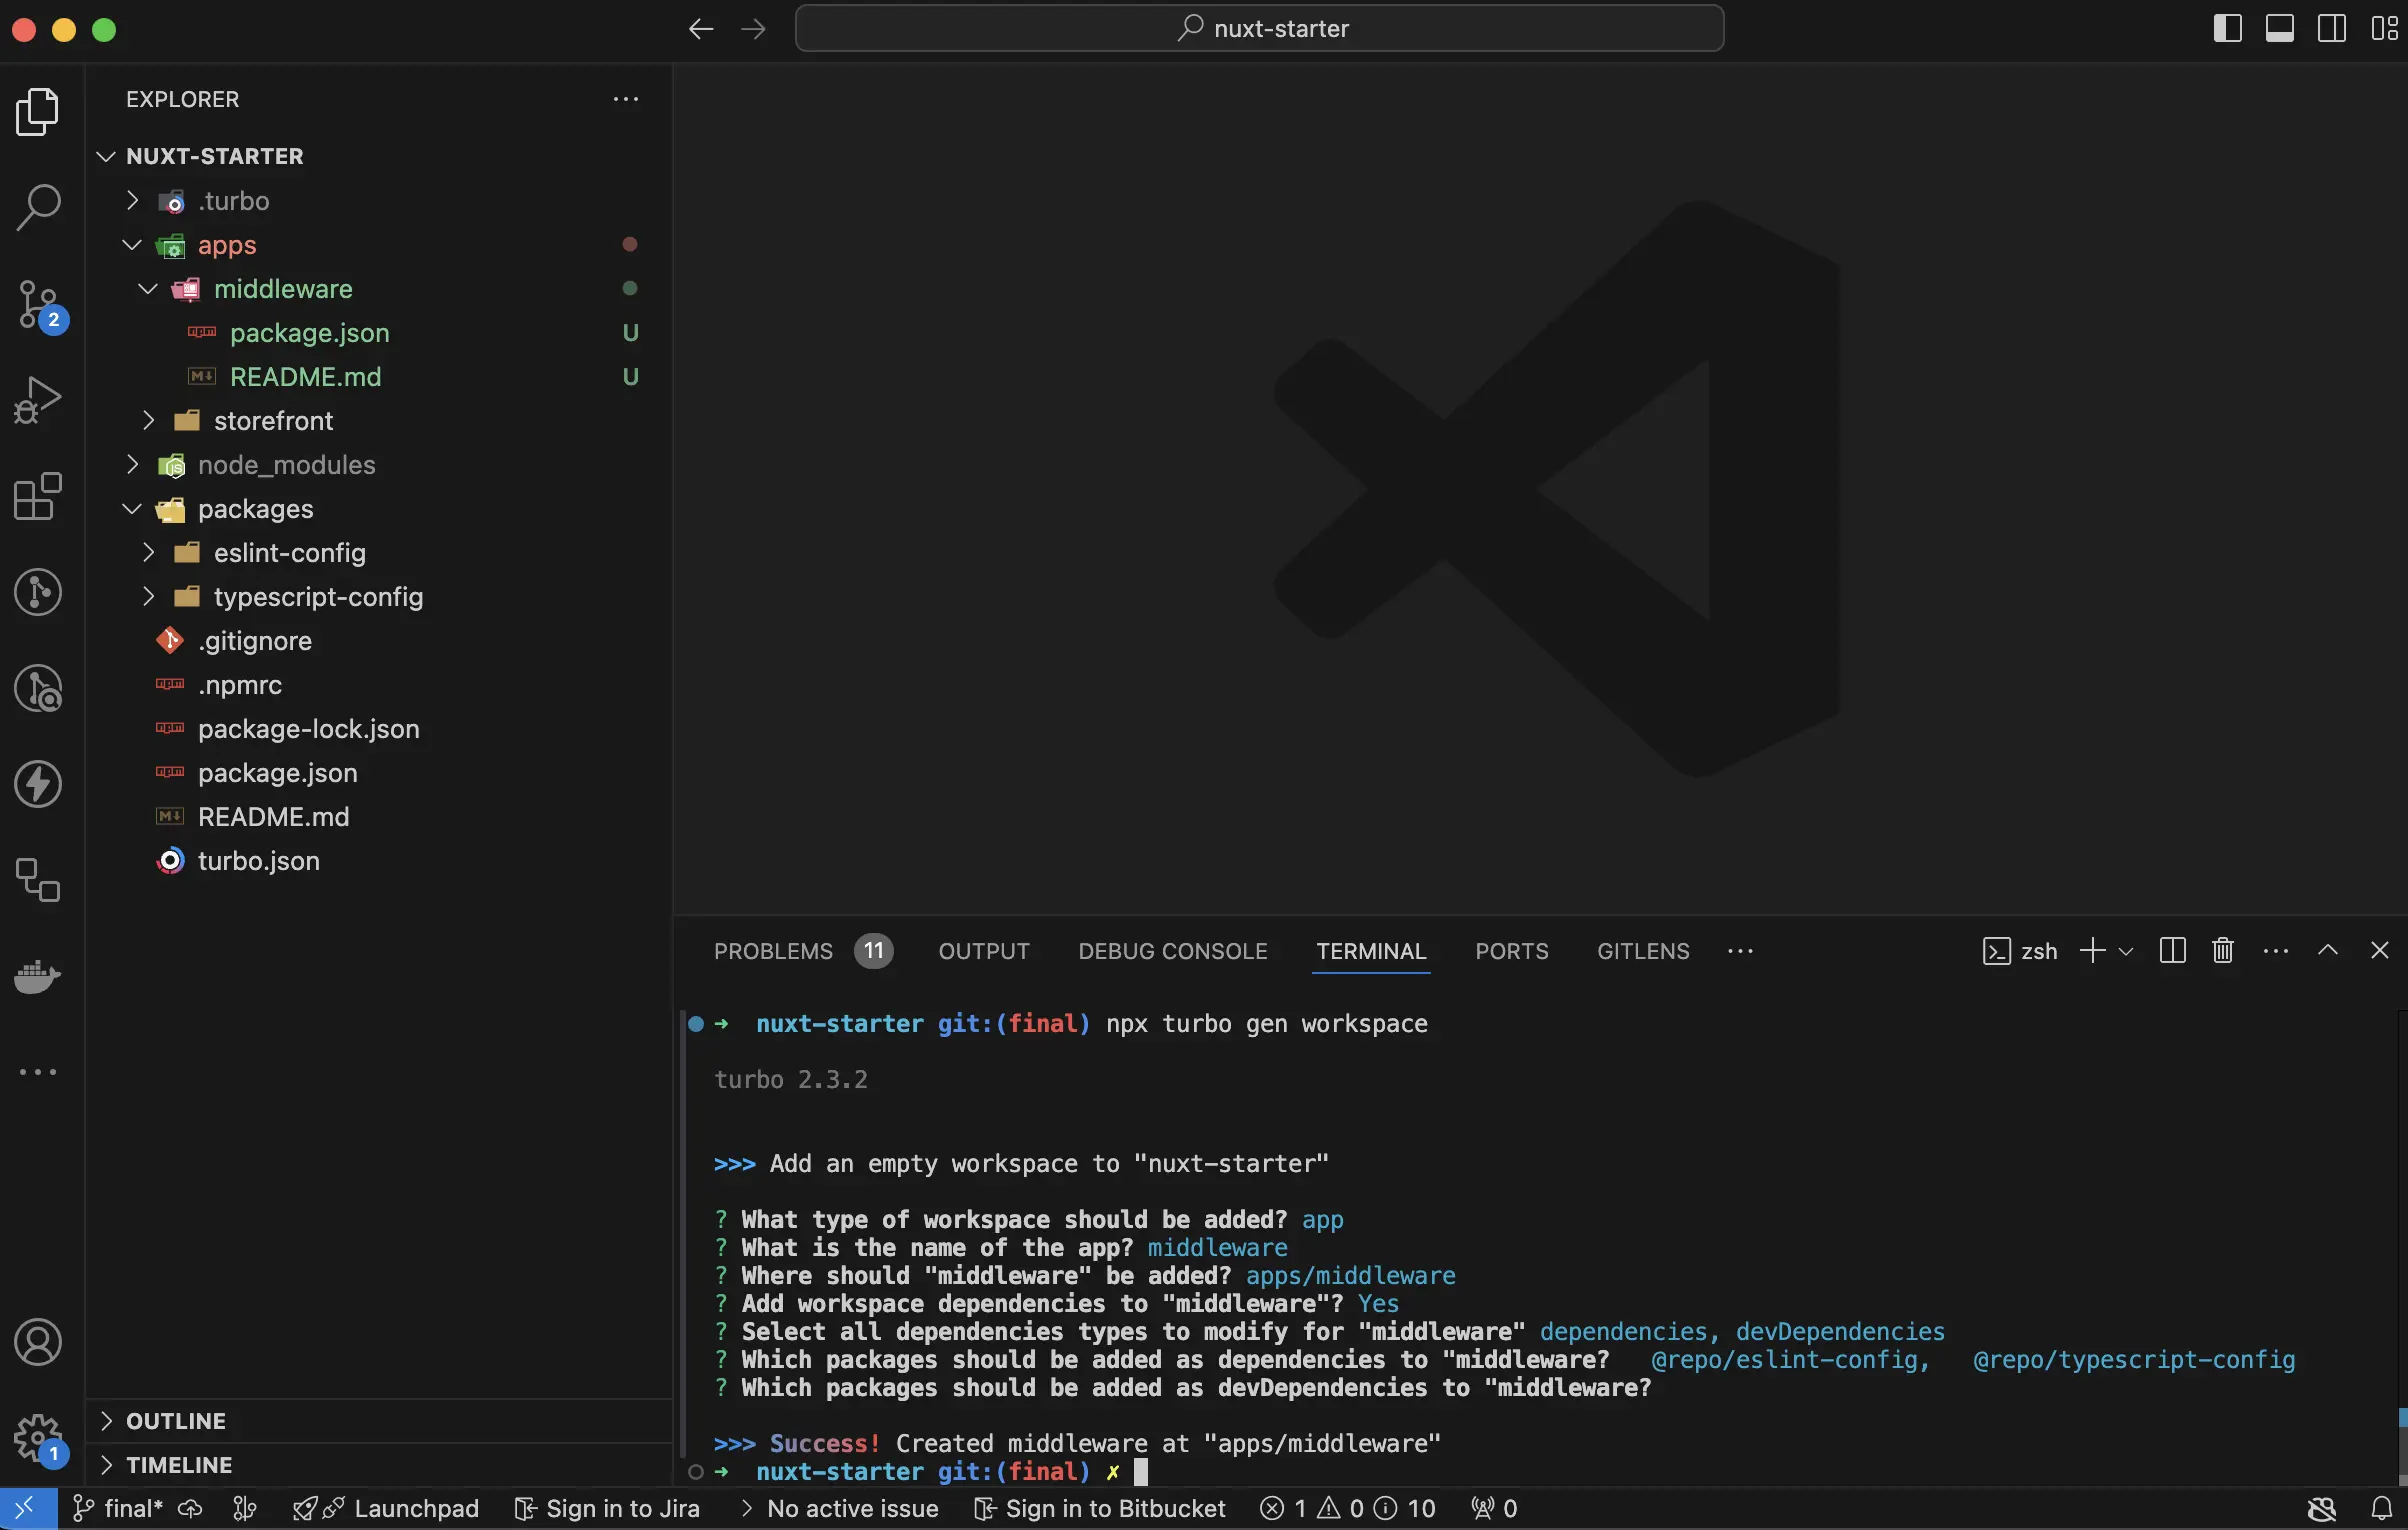Screen dimensions: 2408x1530
Task: Toggle the secondary sidebar
Action: click(2332, 28)
